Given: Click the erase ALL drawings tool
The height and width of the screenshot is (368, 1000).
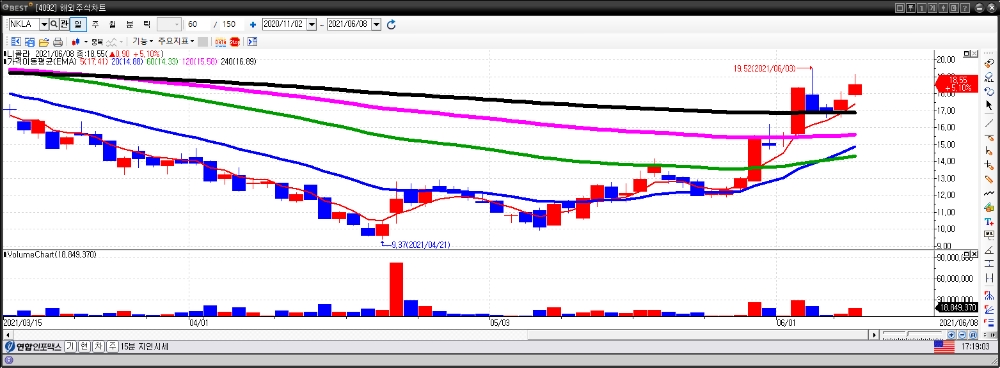Looking at the screenshot, I should click(989, 77).
